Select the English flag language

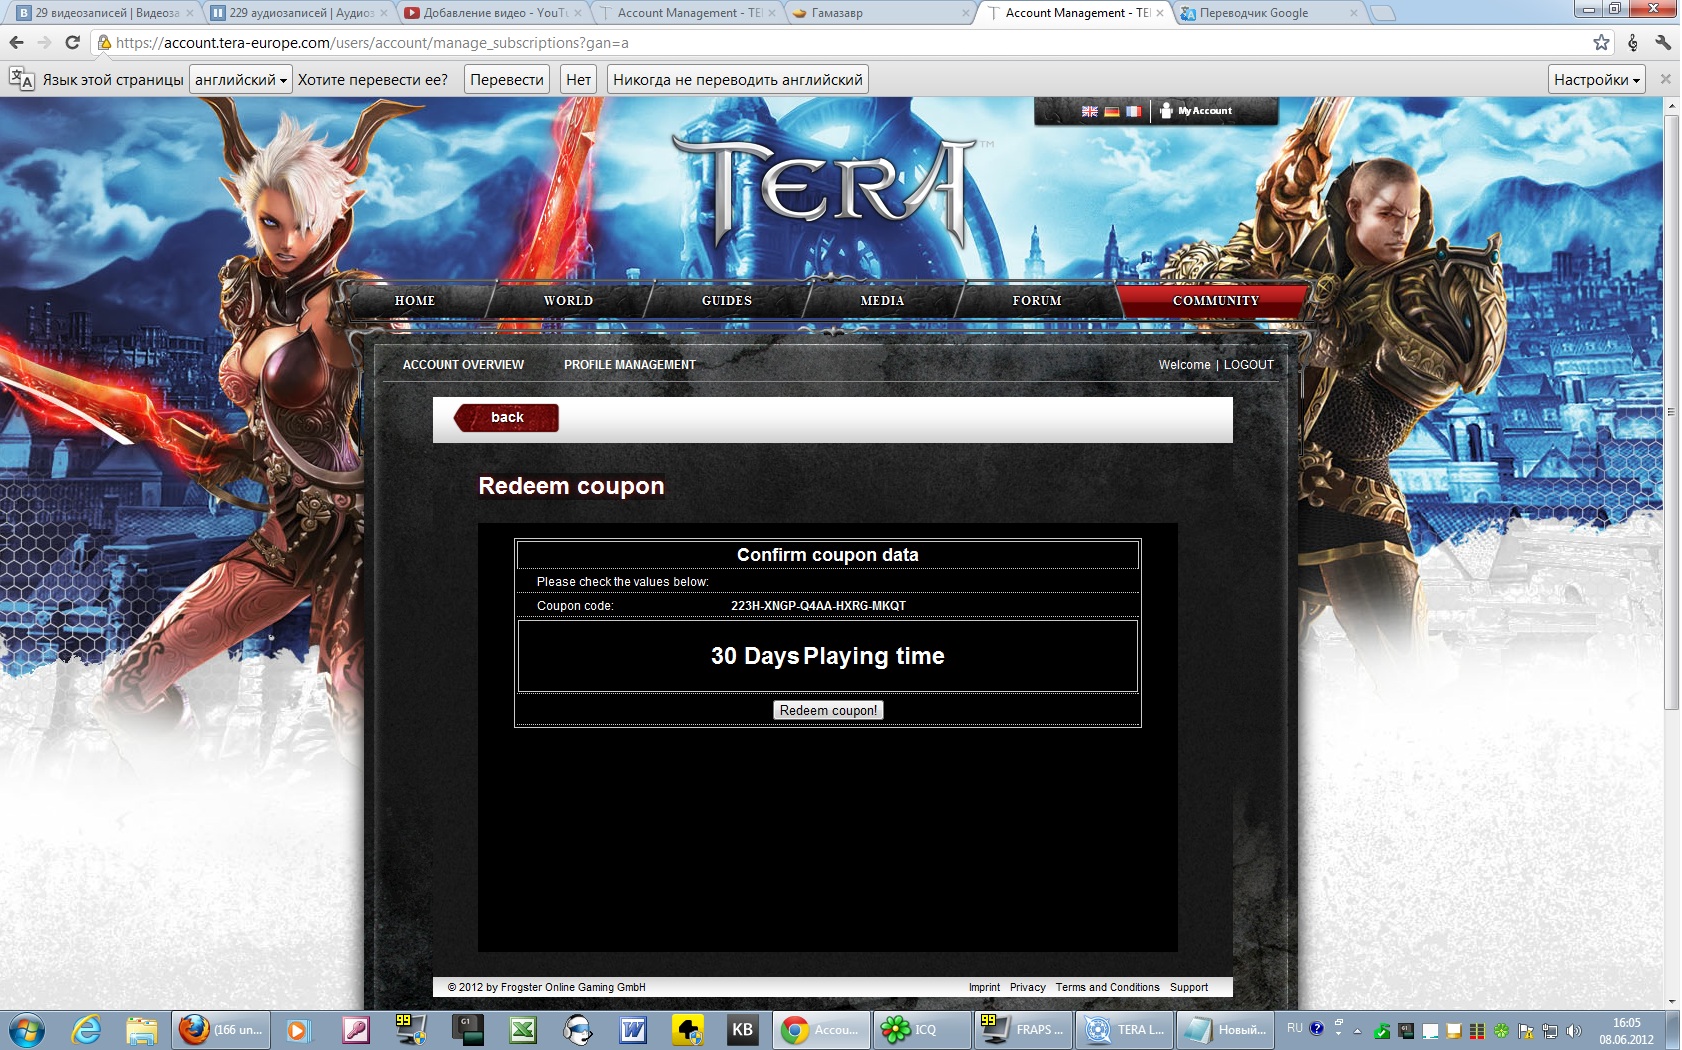point(1090,111)
